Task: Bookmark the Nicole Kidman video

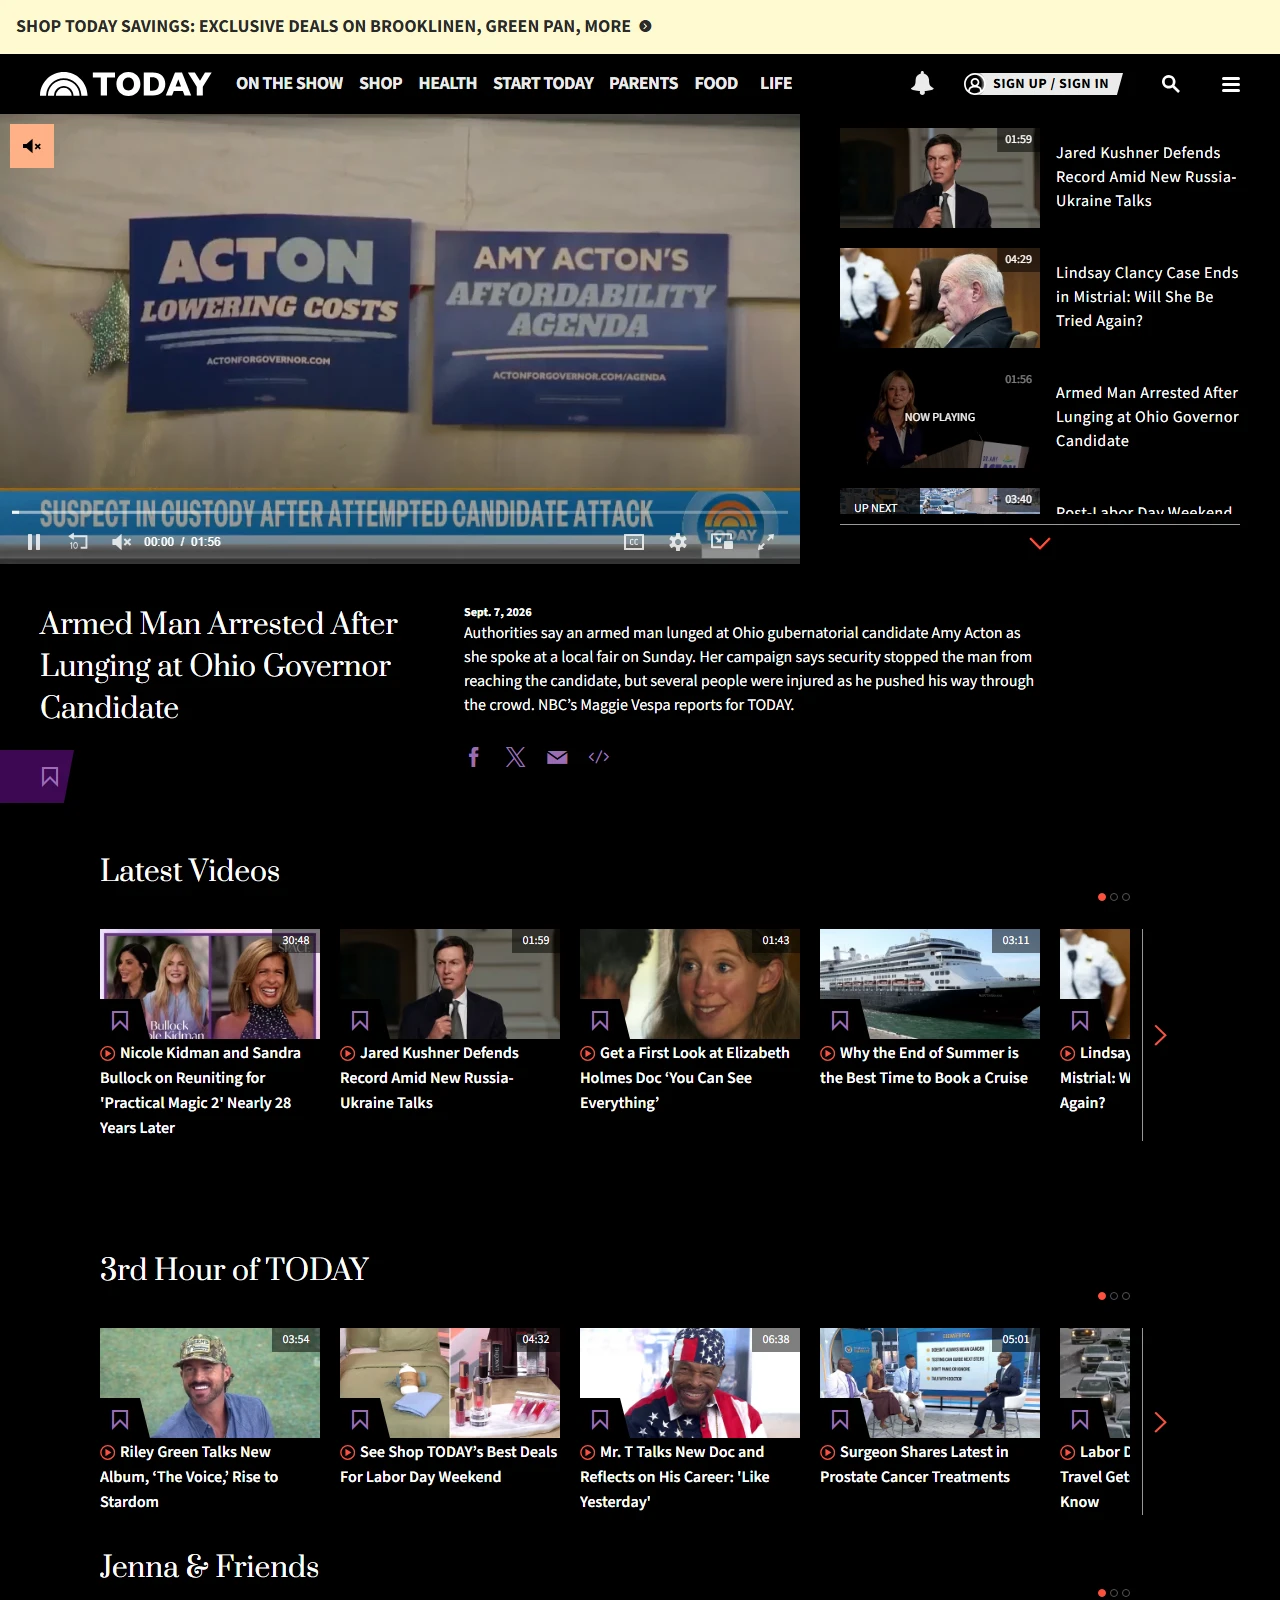Action: (120, 1021)
